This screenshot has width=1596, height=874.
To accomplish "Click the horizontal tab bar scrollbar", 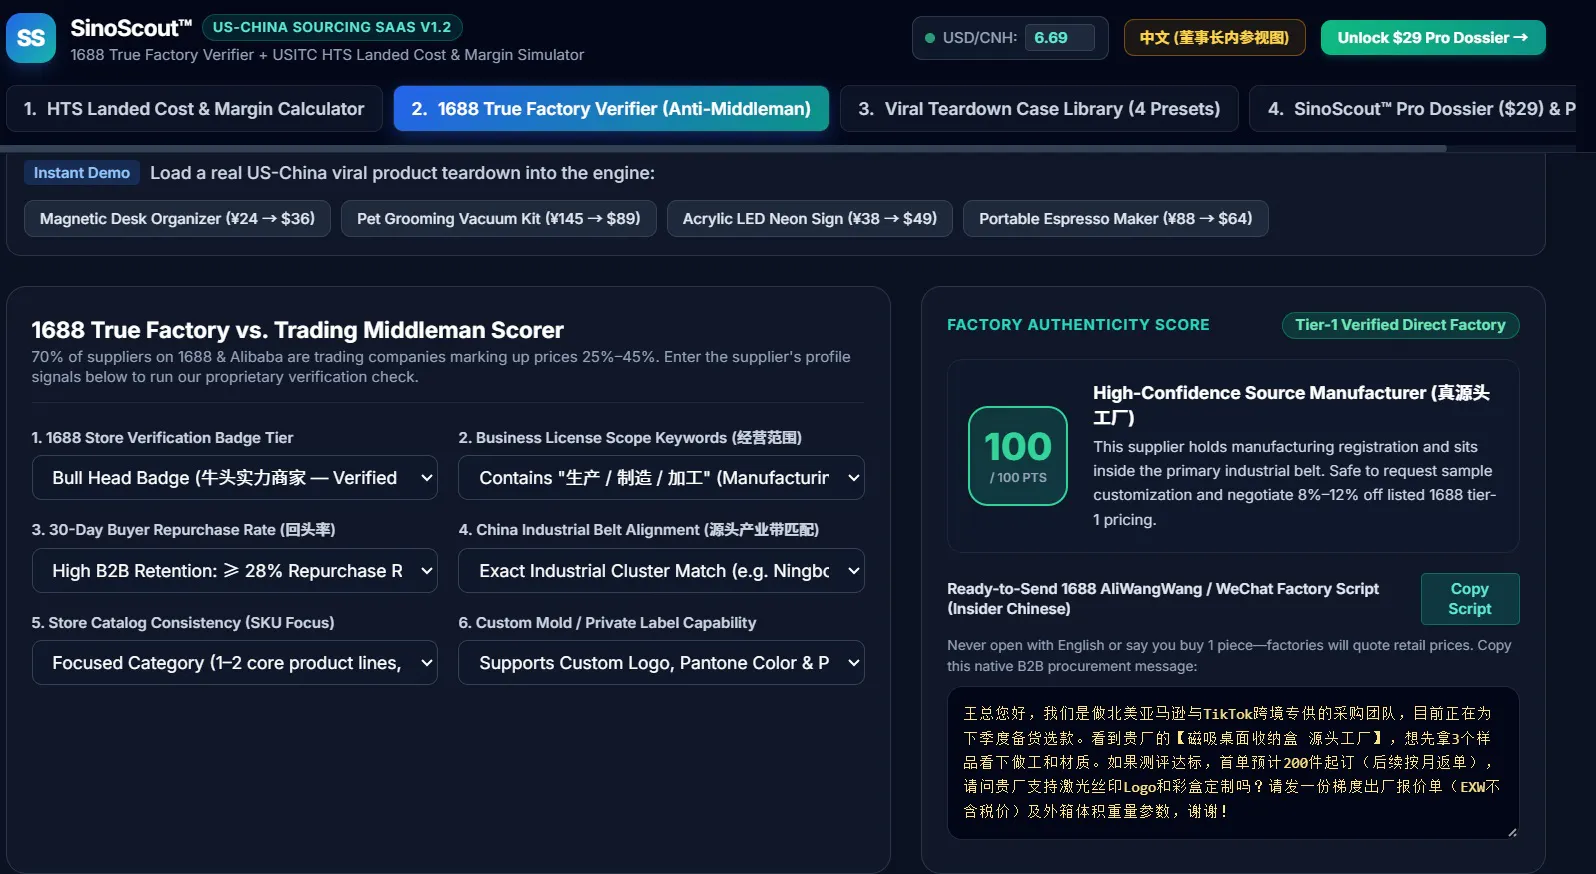I will click(723, 148).
